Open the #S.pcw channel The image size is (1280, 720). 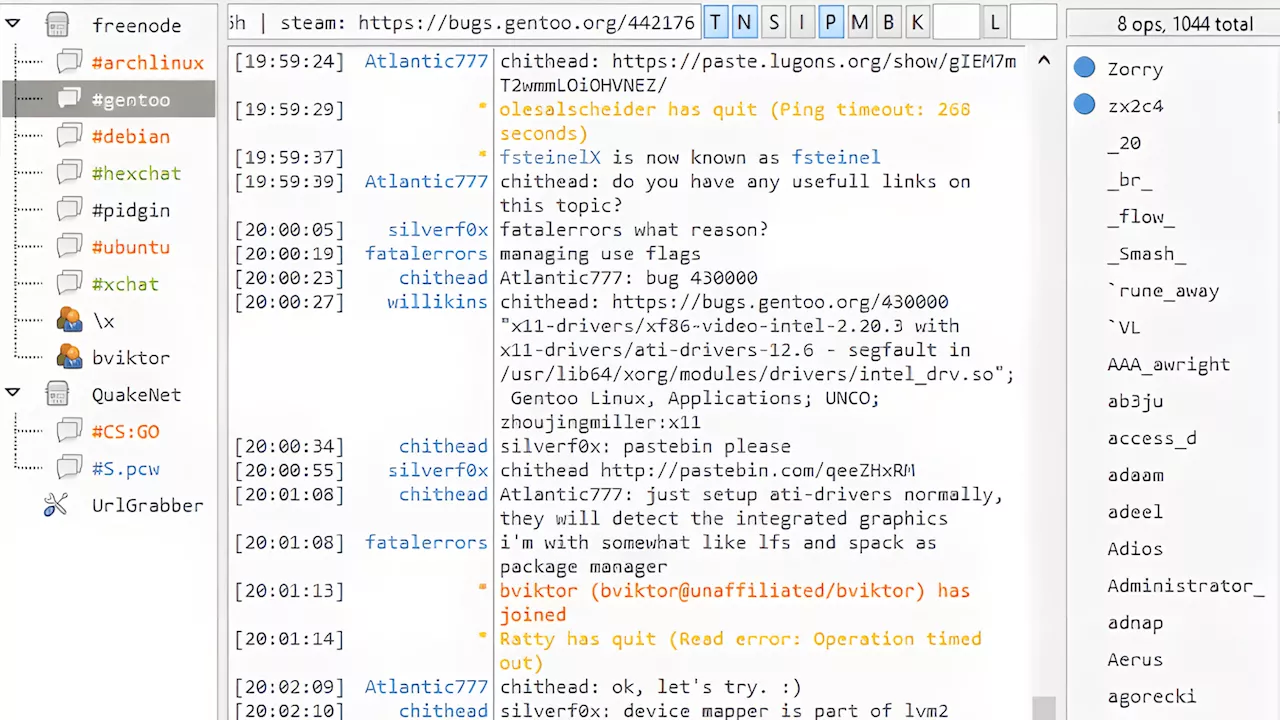[x=126, y=468]
